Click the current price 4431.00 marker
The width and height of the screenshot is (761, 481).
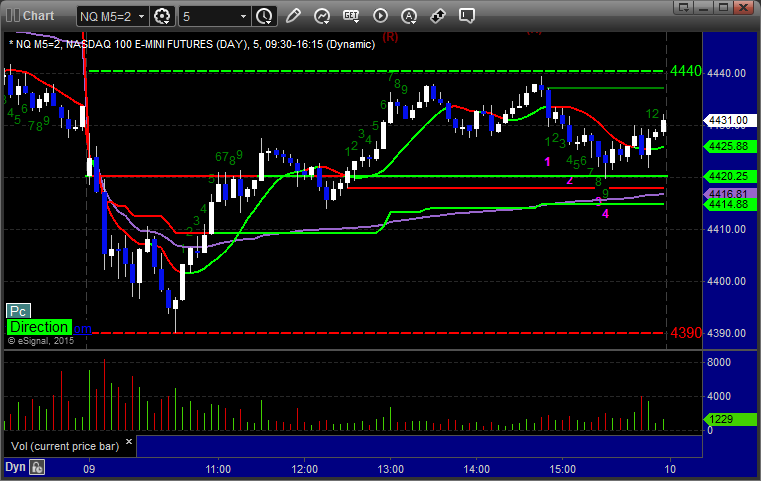[x=729, y=120]
